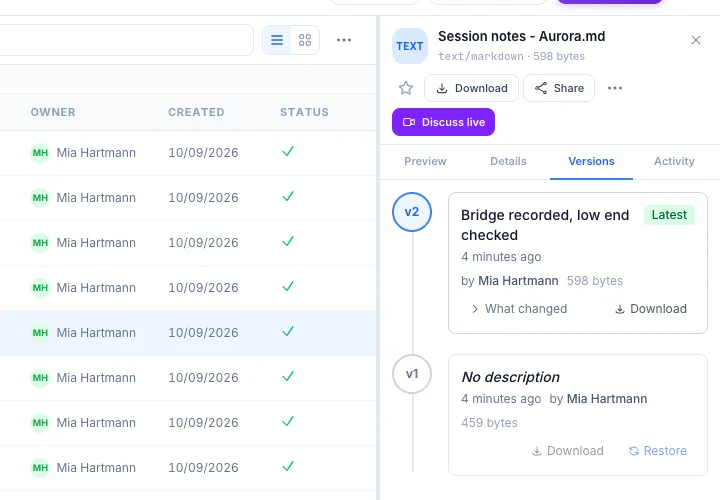Click the status checkmark in highlighted row

coord(288,331)
